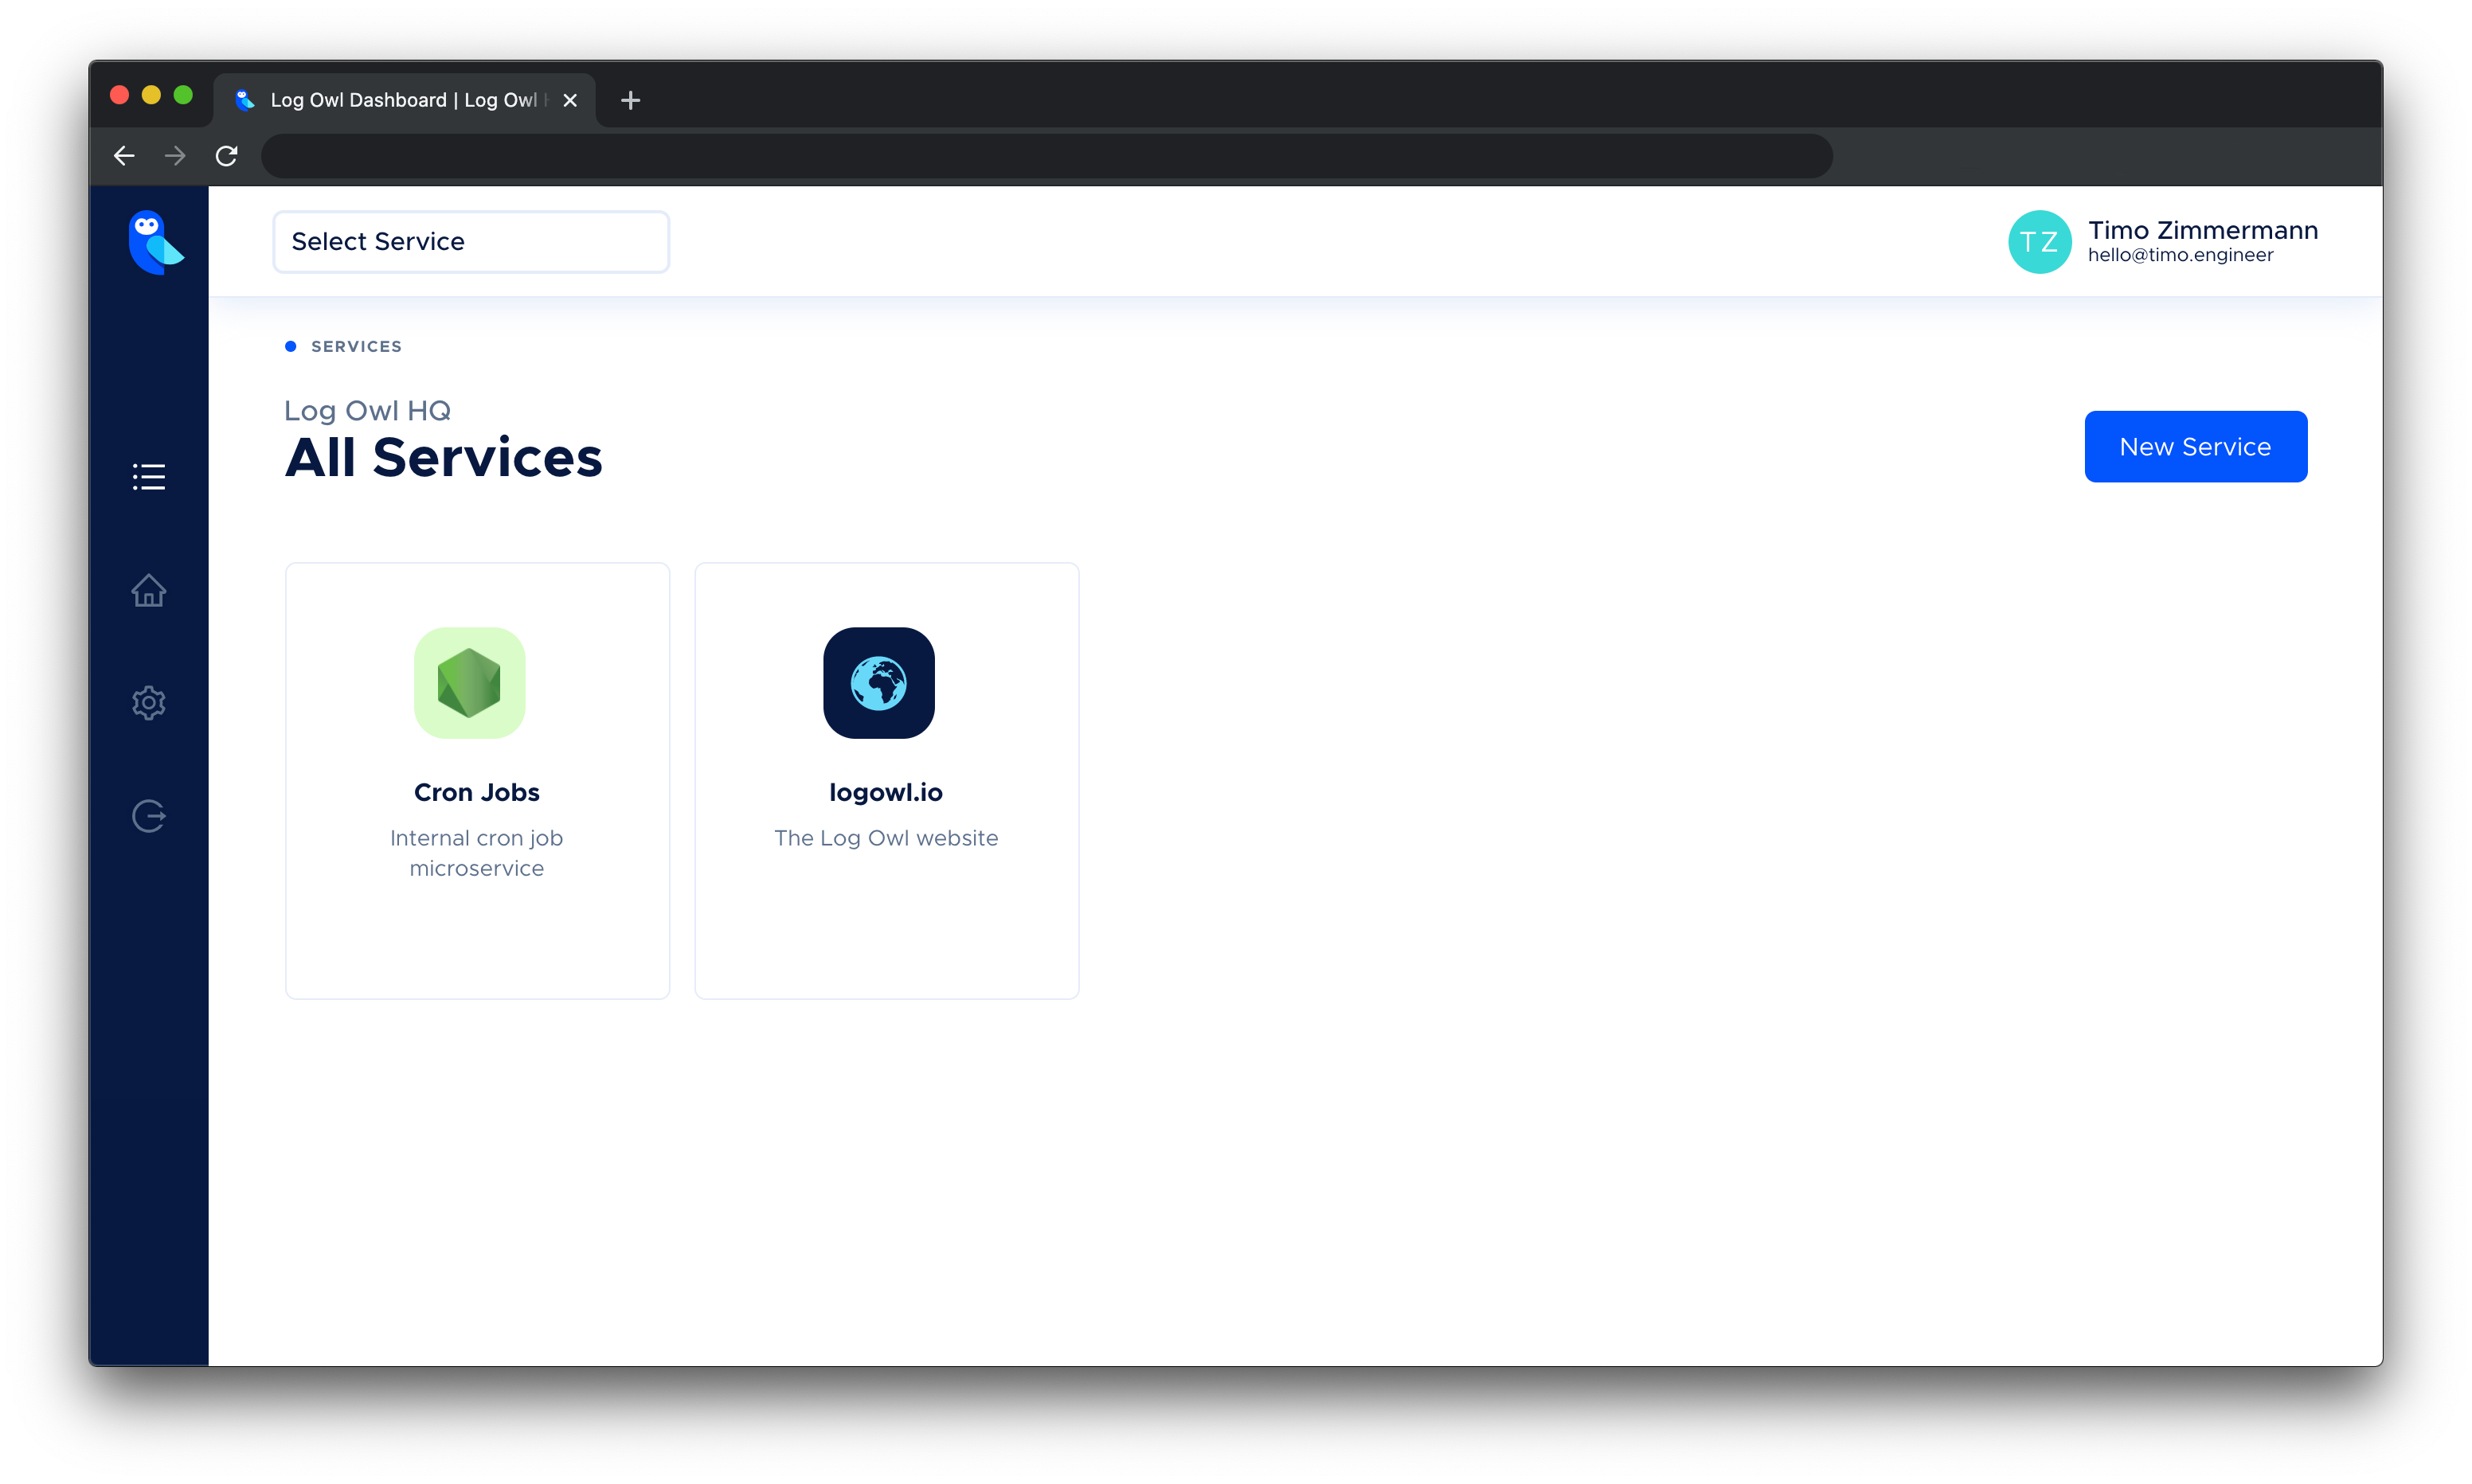2472x1484 pixels.
Task: Click the New Service button
Action: pos(2195,447)
